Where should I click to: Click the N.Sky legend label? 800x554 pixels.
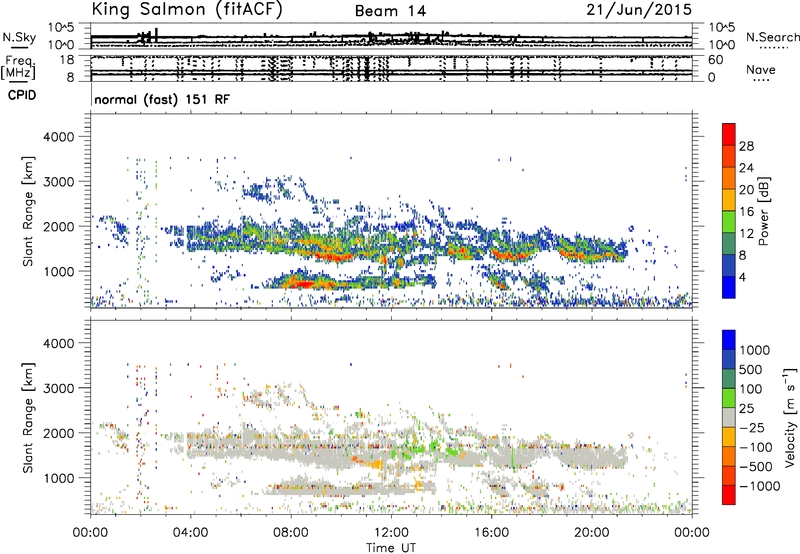[19, 37]
